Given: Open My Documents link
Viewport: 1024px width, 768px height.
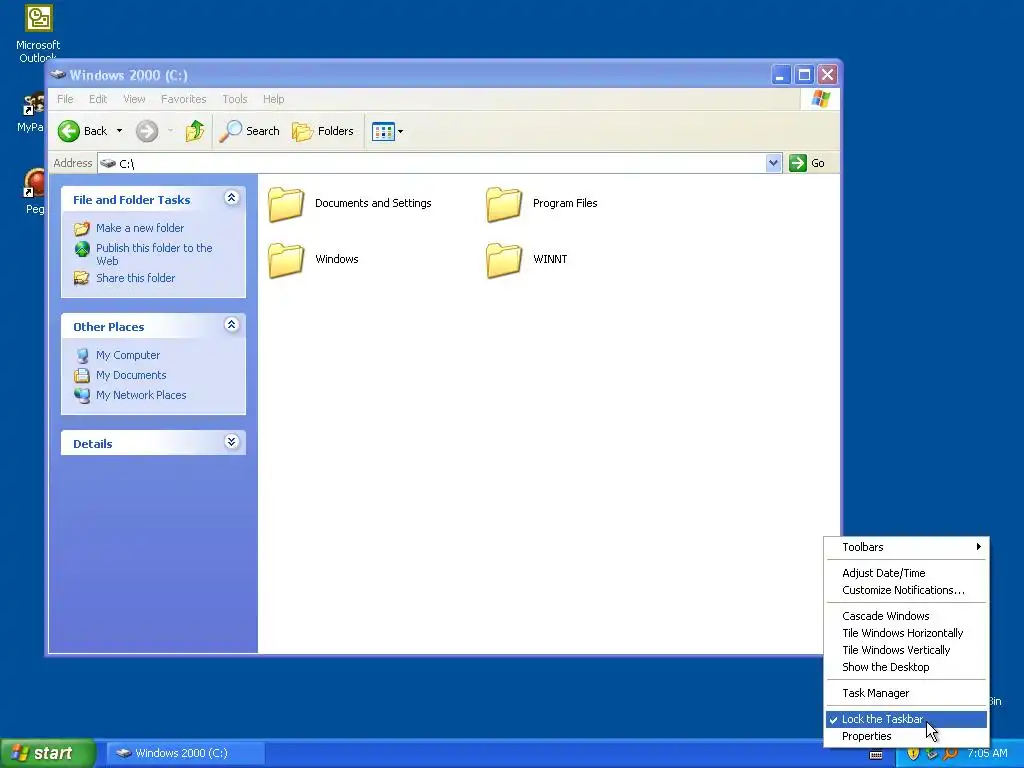Looking at the screenshot, I should coord(131,376).
